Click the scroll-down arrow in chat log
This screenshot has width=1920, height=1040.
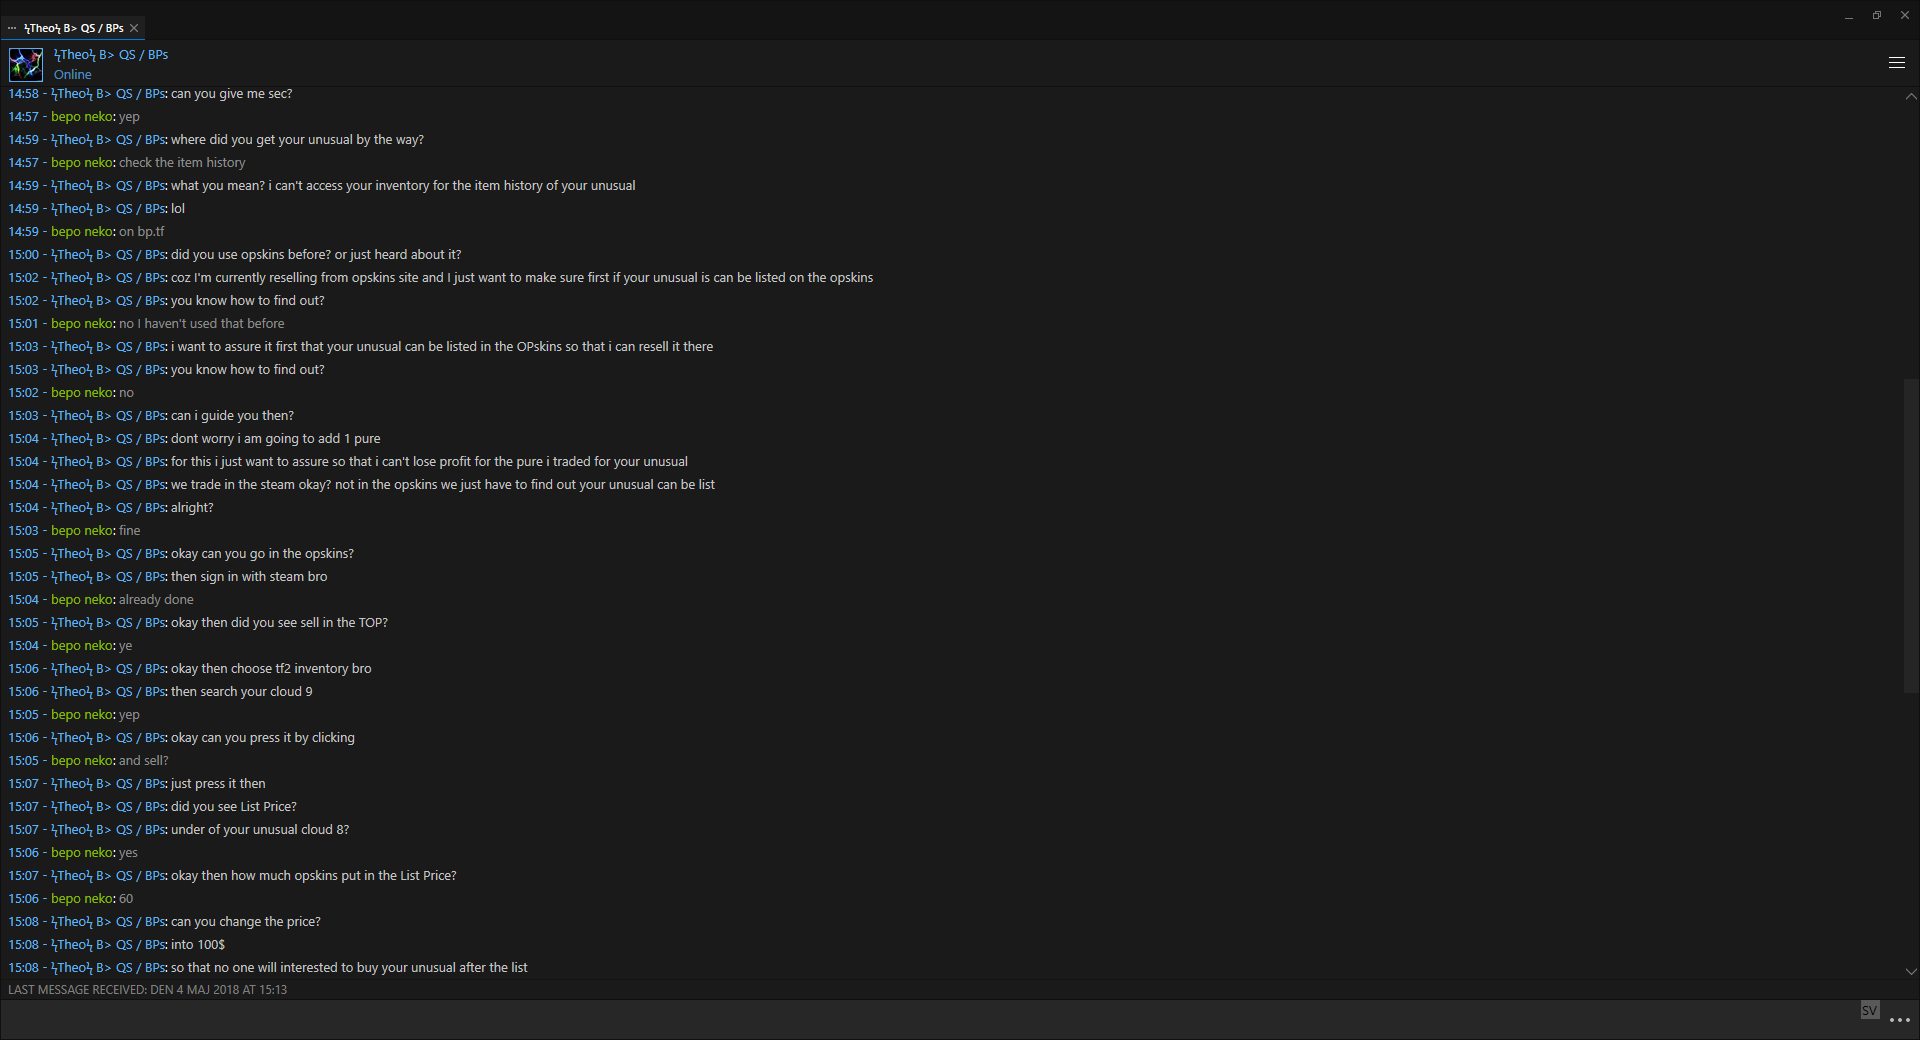[x=1911, y=971]
